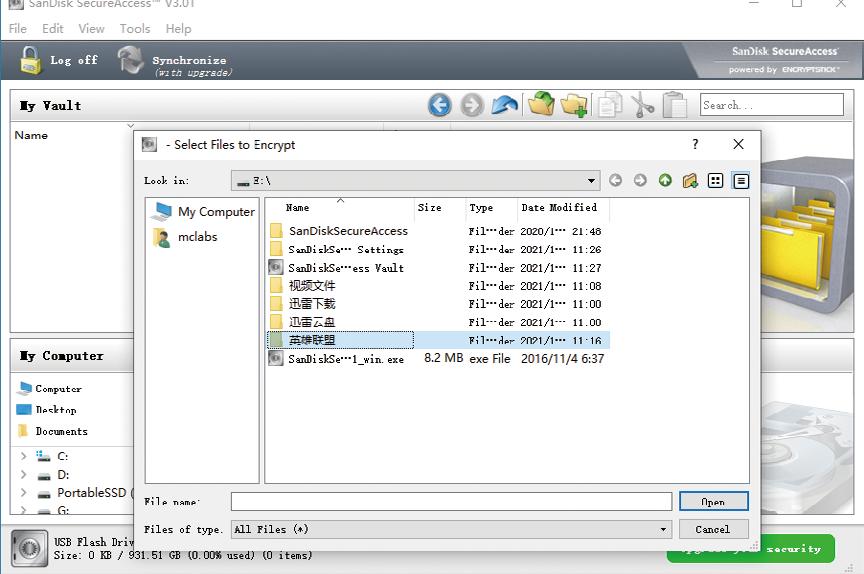Open the Tools menu

coord(135,29)
